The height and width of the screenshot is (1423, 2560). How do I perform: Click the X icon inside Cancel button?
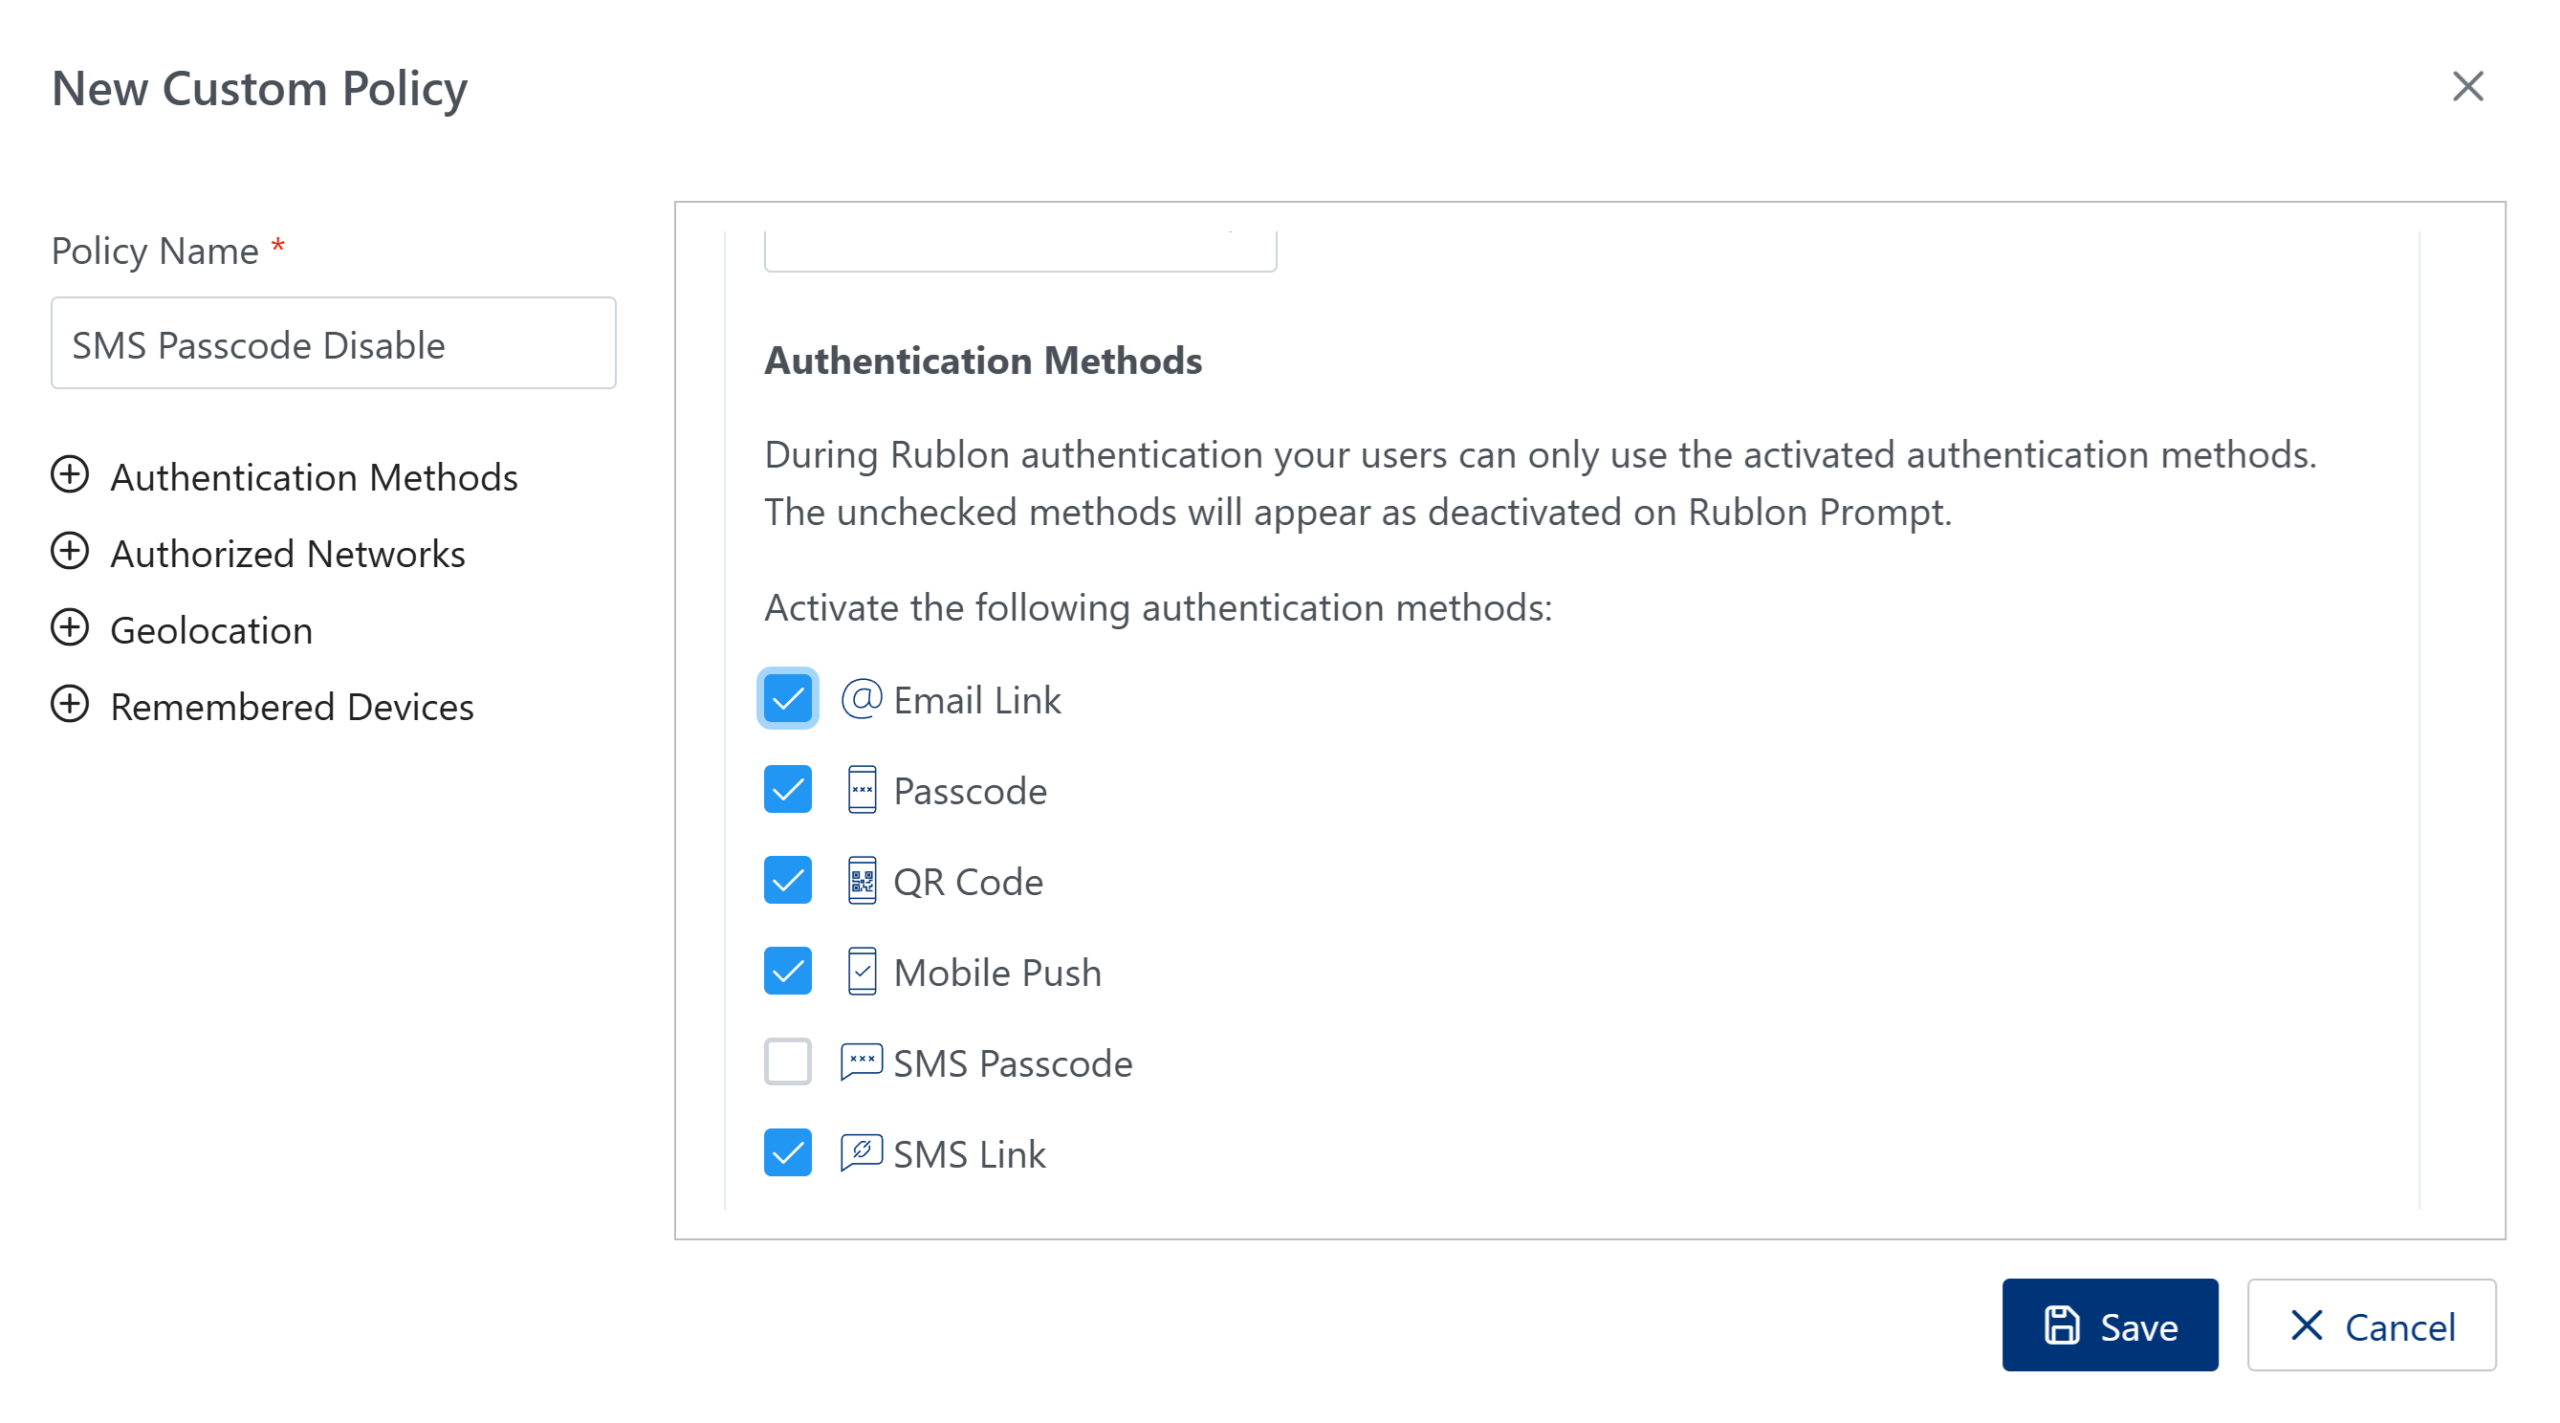[x=2306, y=1326]
